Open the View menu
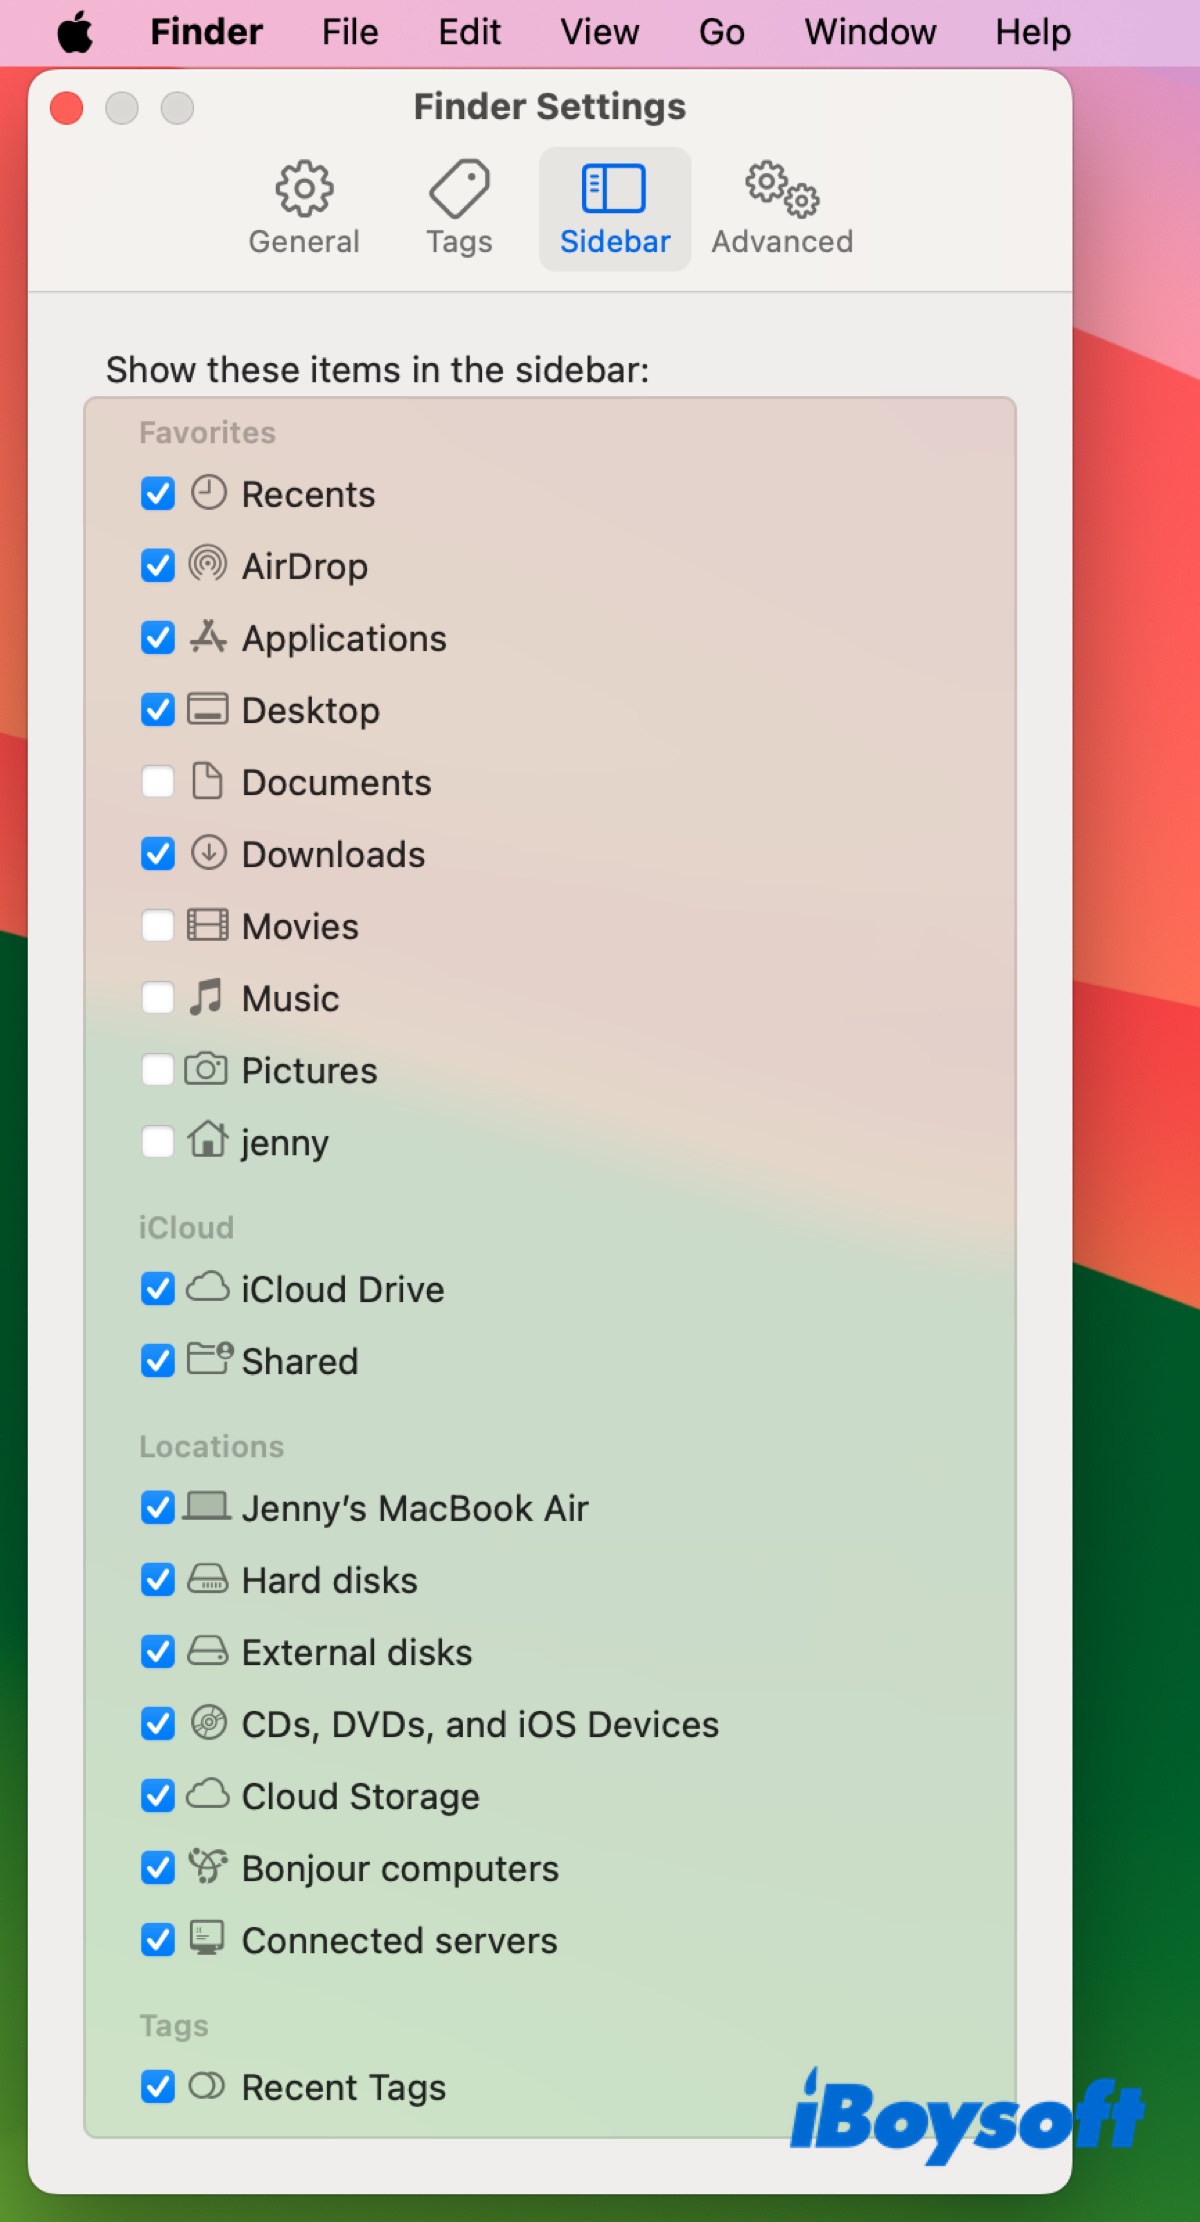 599,32
